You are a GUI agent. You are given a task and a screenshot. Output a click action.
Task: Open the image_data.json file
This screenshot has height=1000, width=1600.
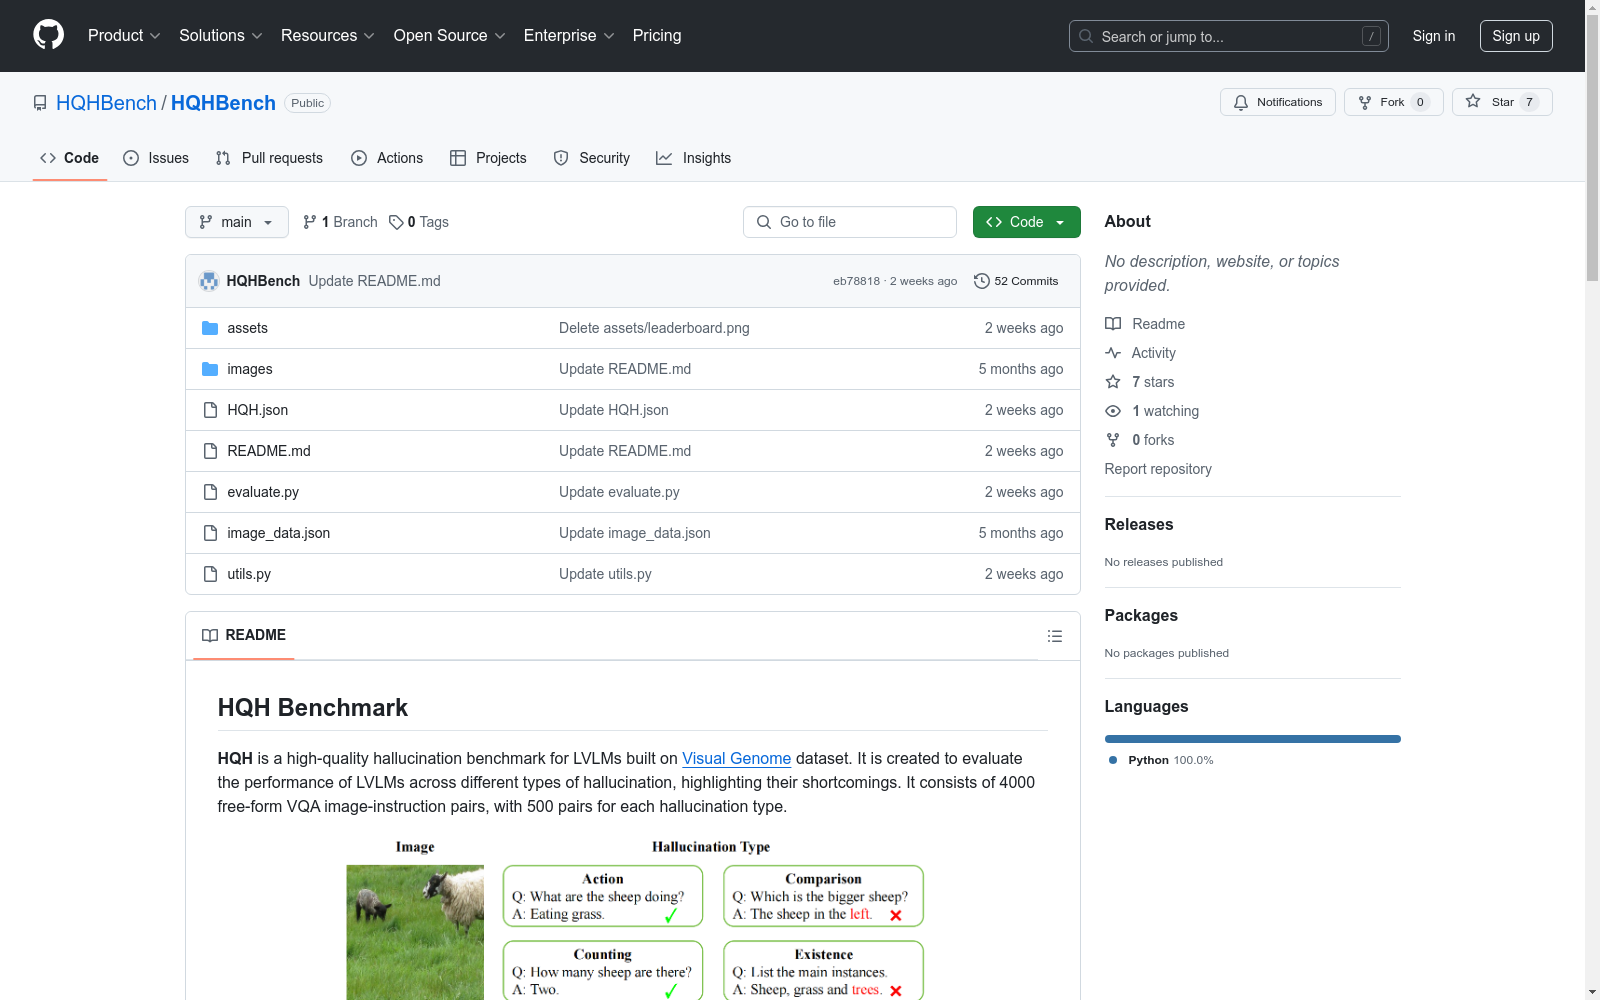(x=278, y=533)
